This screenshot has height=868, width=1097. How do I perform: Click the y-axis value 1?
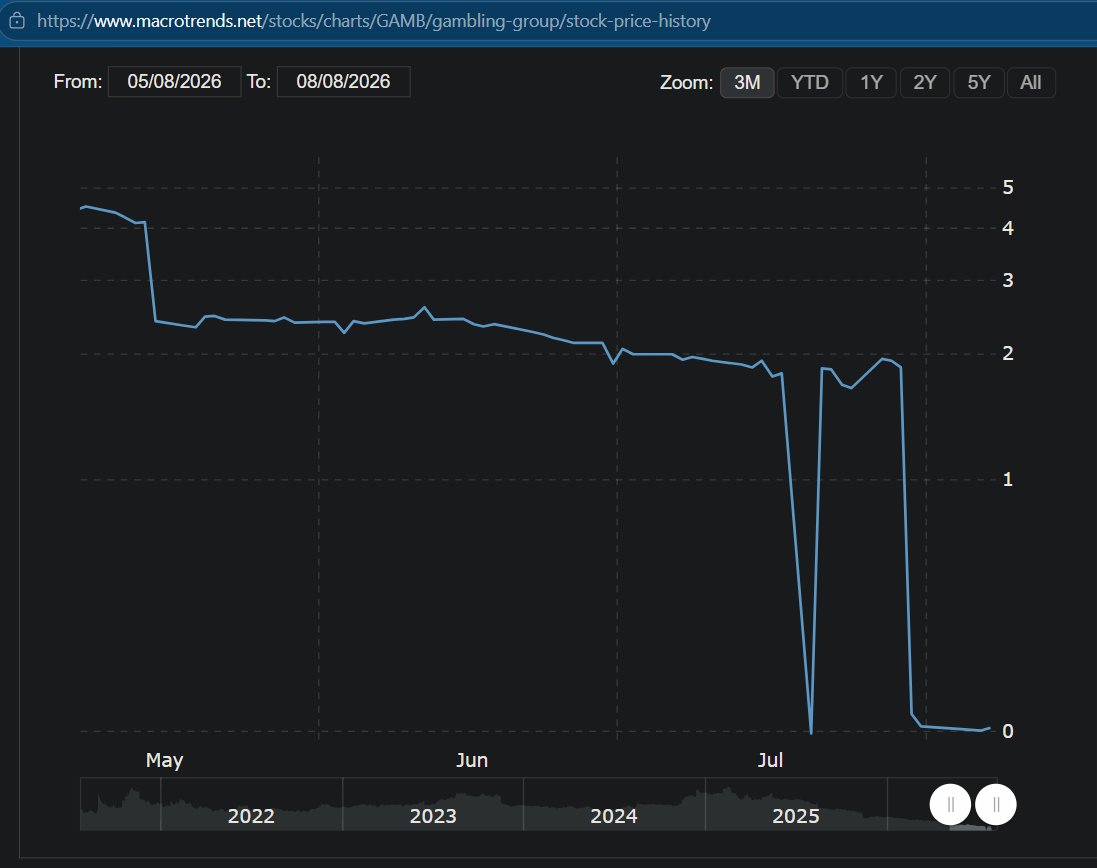1007,479
